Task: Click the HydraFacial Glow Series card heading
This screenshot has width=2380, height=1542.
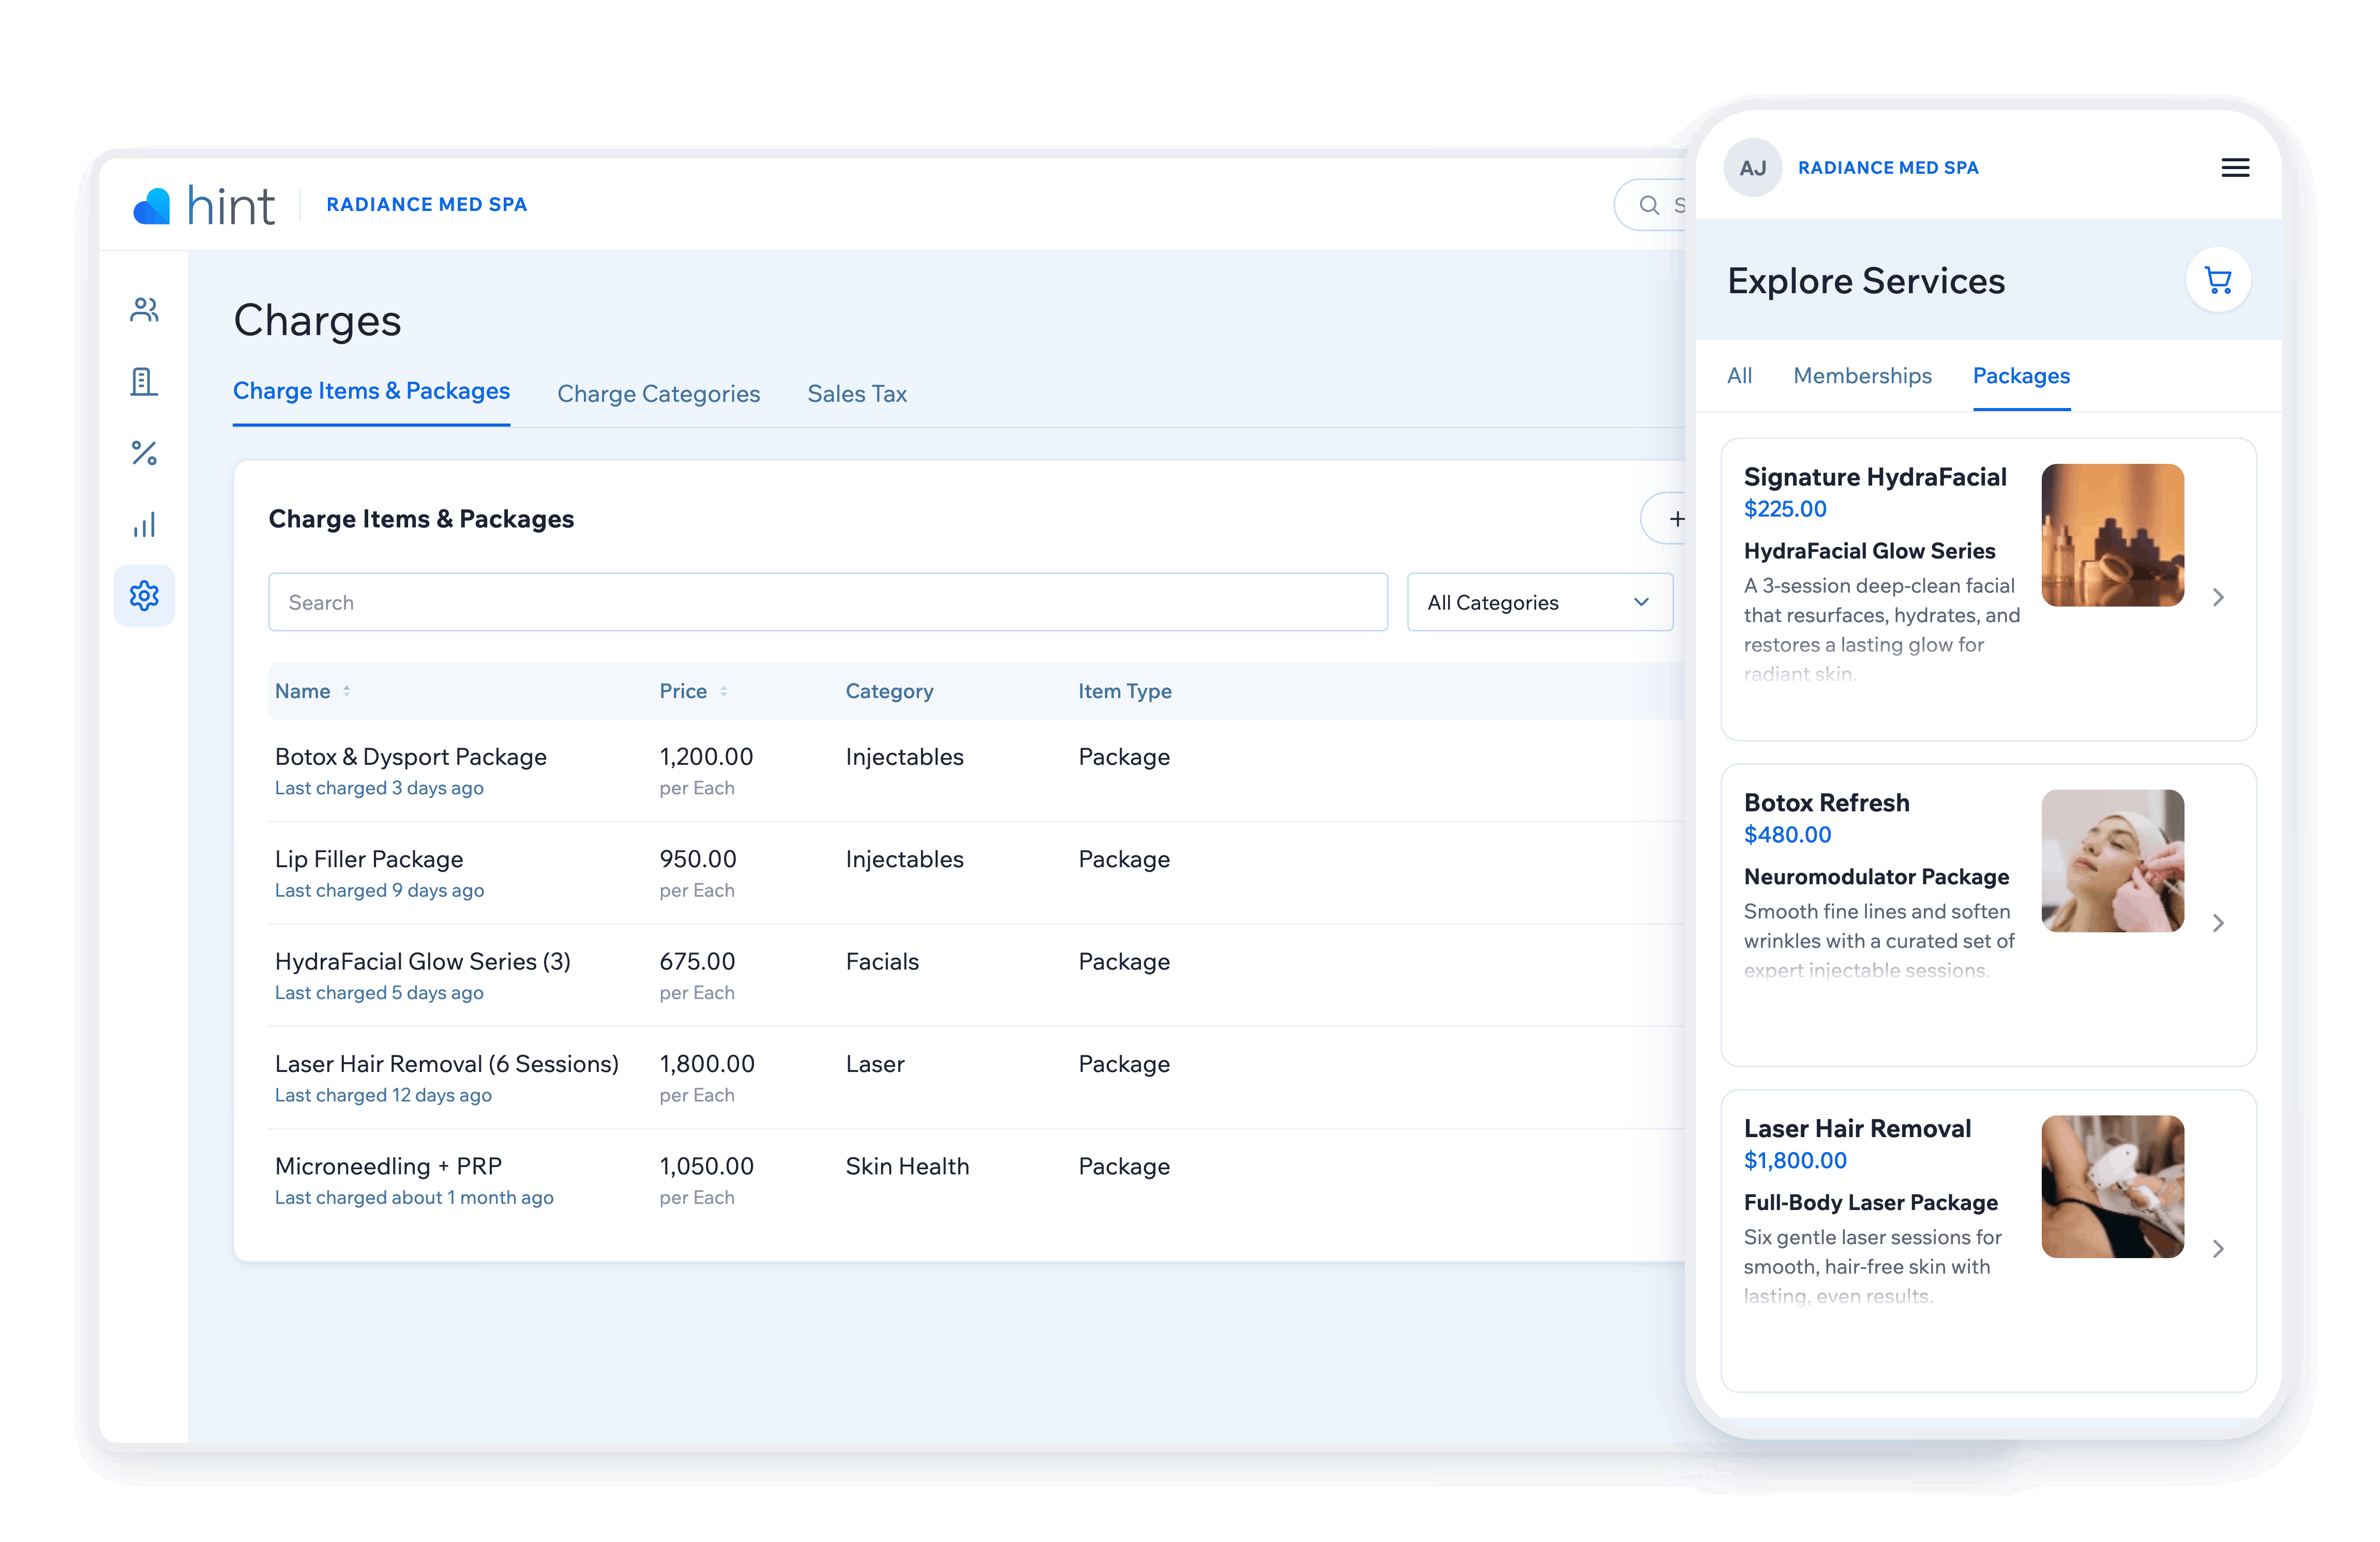Action: tap(1869, 551)
